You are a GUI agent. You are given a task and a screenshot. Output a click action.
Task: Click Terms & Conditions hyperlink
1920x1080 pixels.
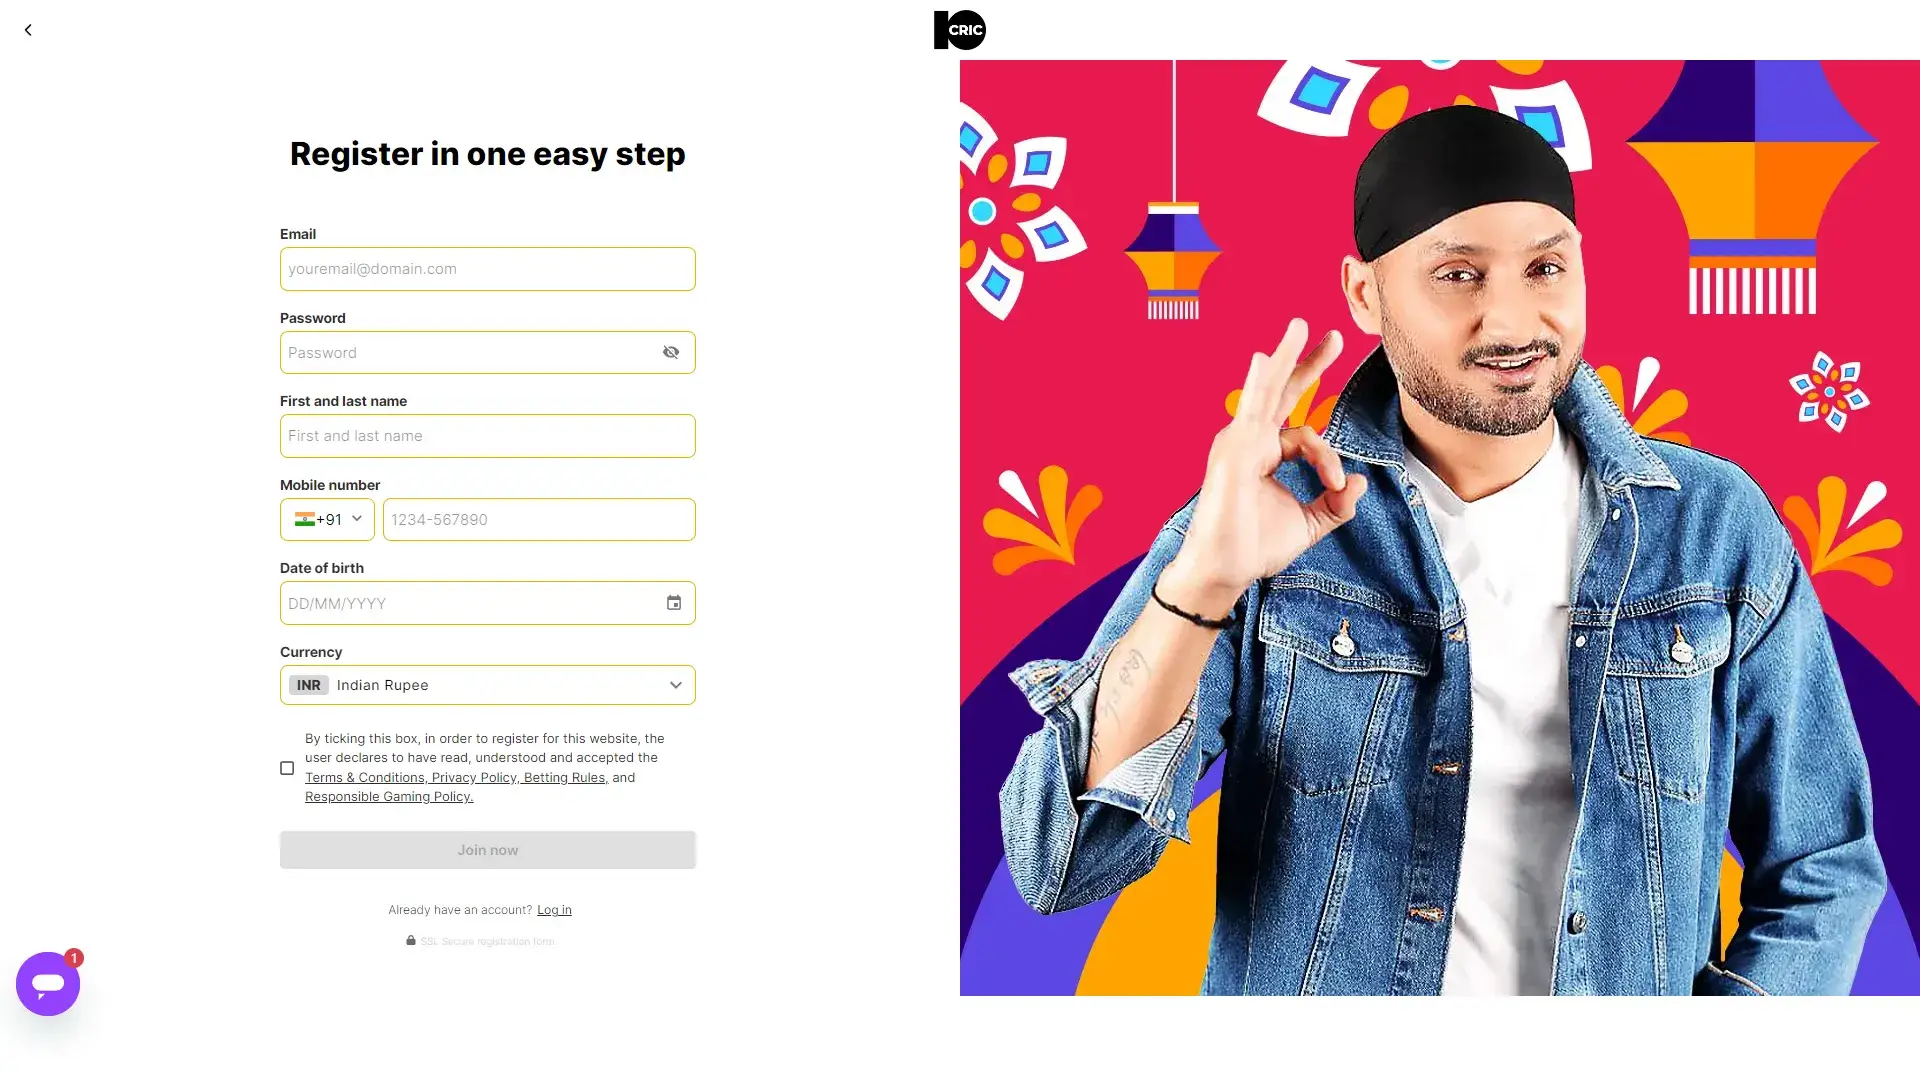point(365,777)
